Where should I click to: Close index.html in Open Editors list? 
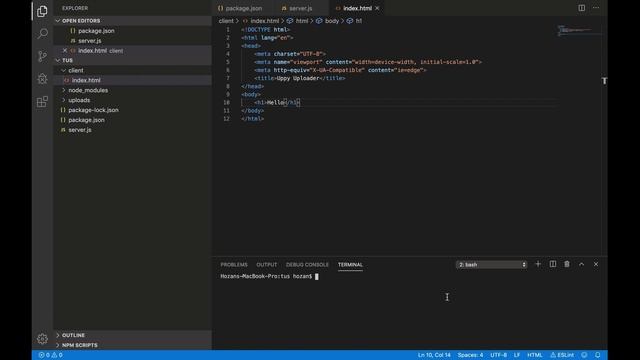click(x=64, y=51)
